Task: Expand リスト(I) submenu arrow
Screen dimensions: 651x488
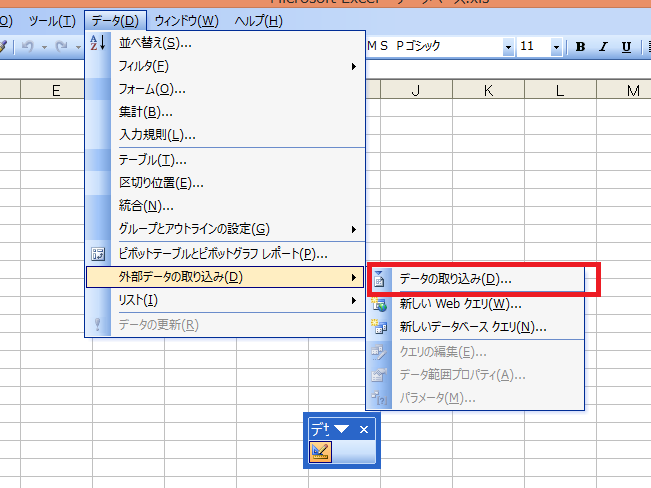Action: [354, 300]
